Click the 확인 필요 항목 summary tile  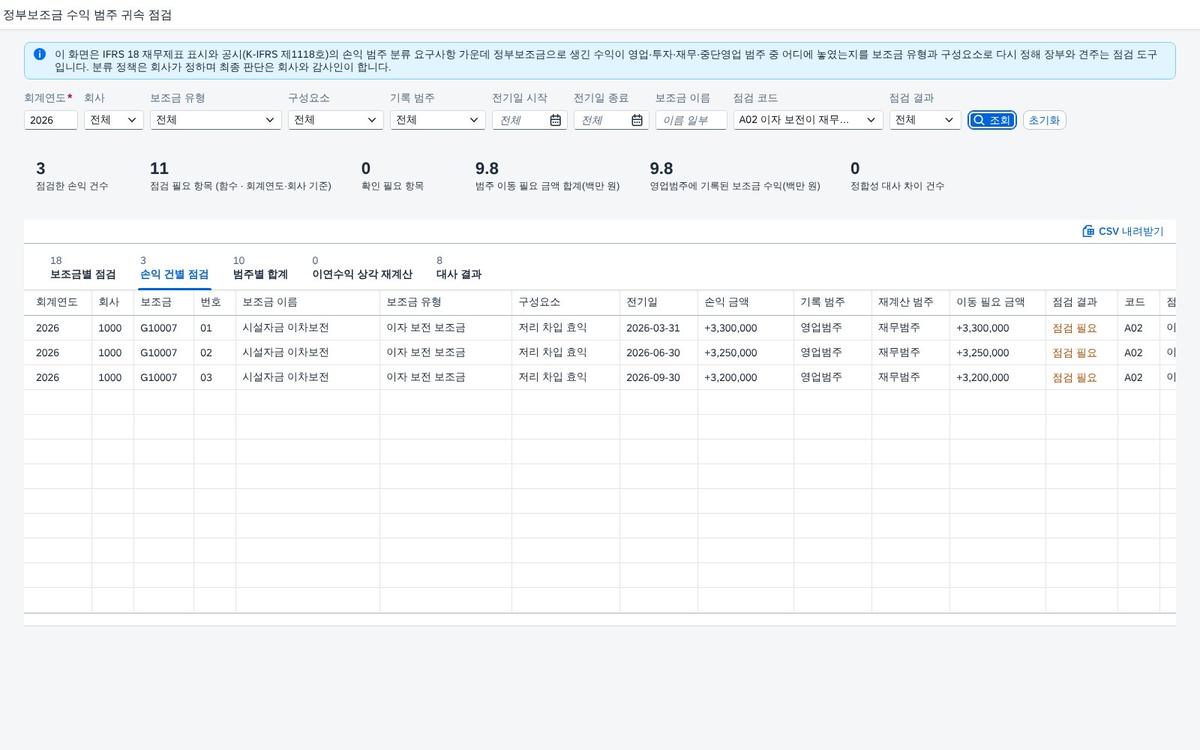point(393,176)
